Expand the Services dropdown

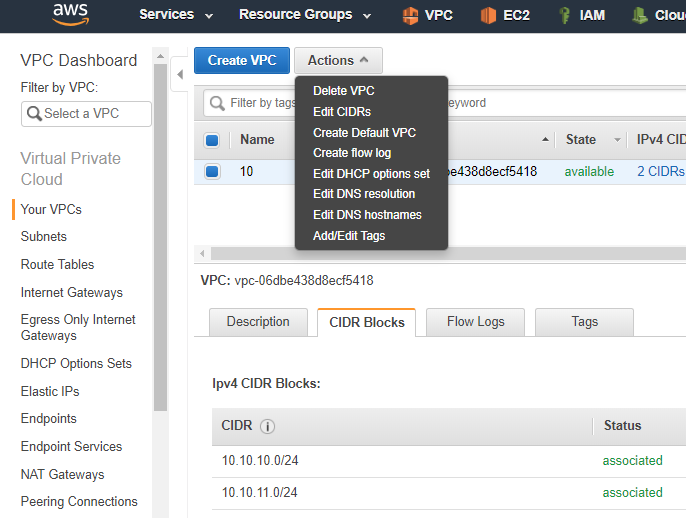[x=176, y=14]
